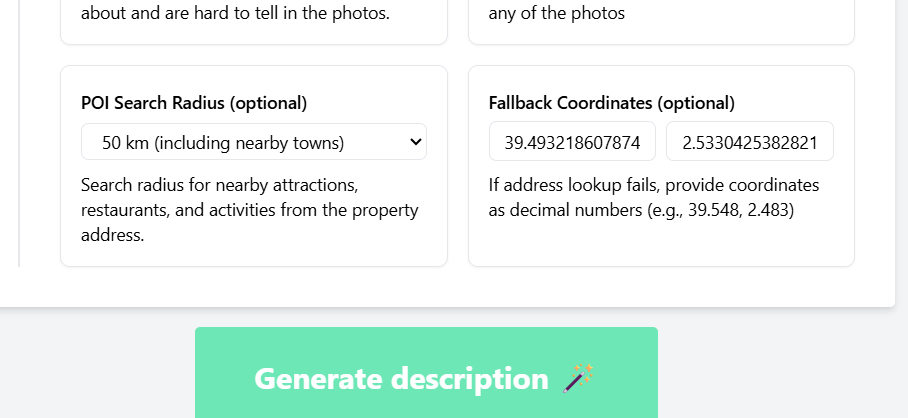Click the chevron arrow of radius dropdown
Image resolution: width=908 pixels, height=418 pixels.
coord(415,142)
